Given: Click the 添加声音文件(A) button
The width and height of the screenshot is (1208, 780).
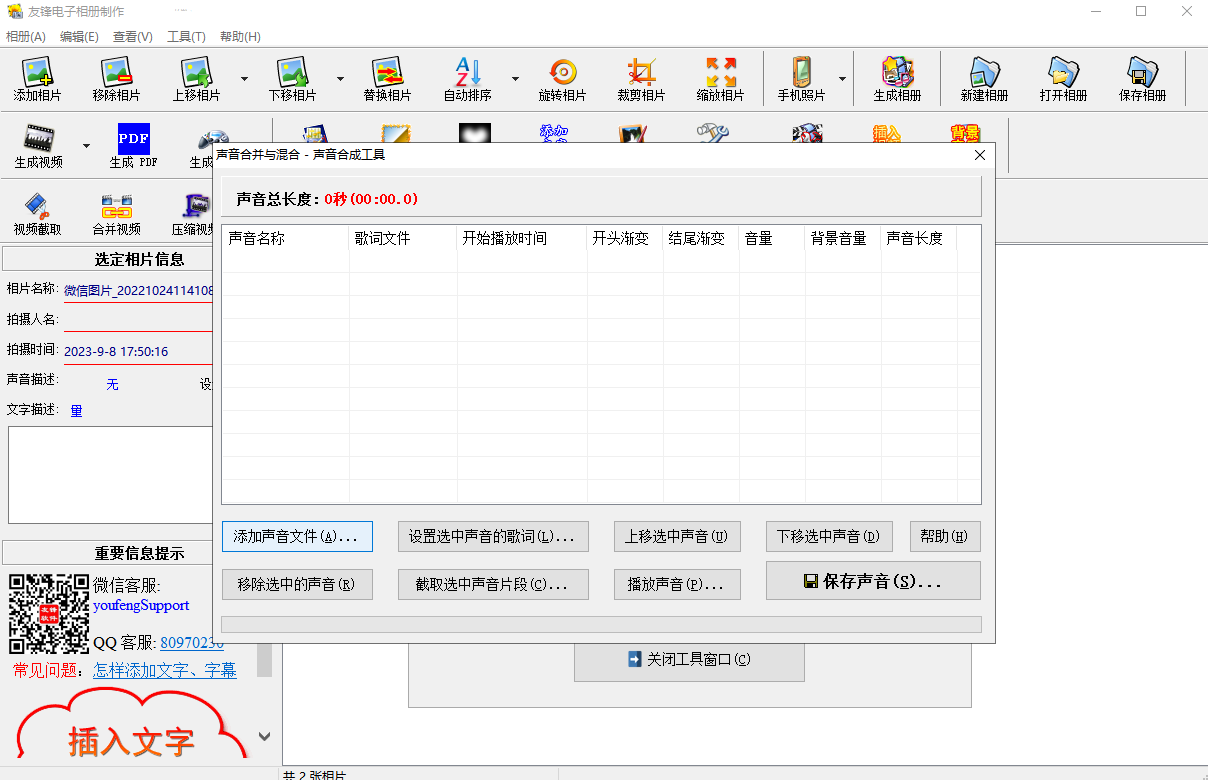Looking at the screenshot, I should click(296, 536).
